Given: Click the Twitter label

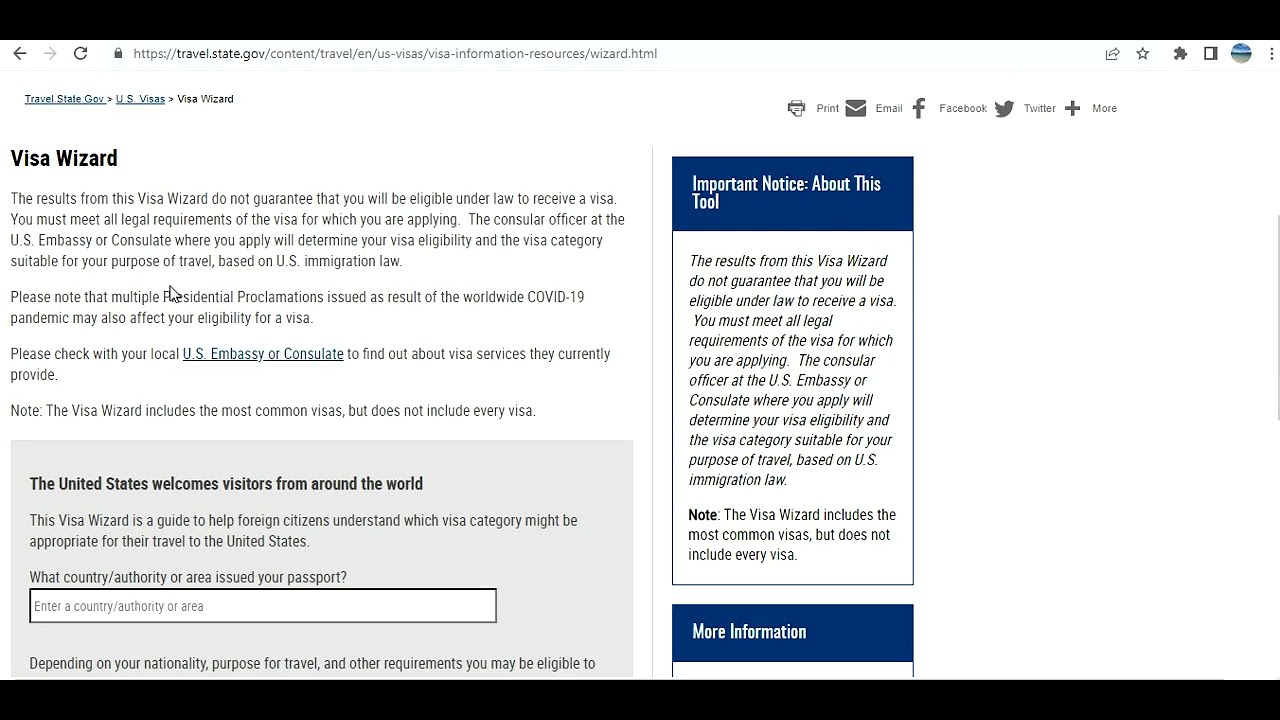Looking at the screenshot, I should (1040, 108).
